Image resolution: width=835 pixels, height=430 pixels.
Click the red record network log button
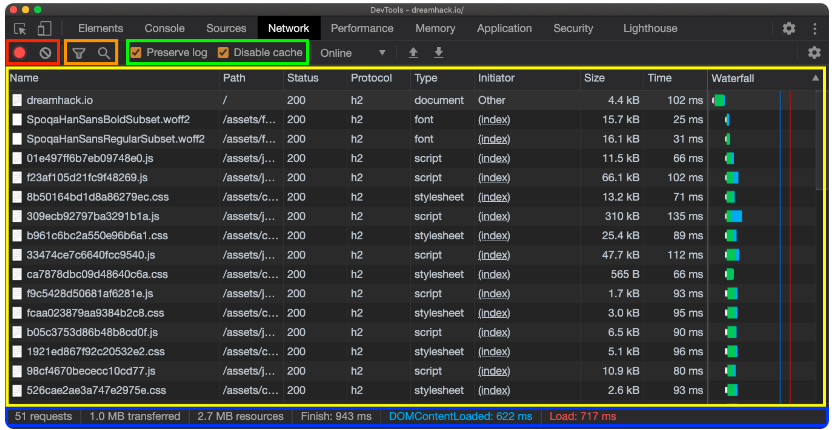20,52
